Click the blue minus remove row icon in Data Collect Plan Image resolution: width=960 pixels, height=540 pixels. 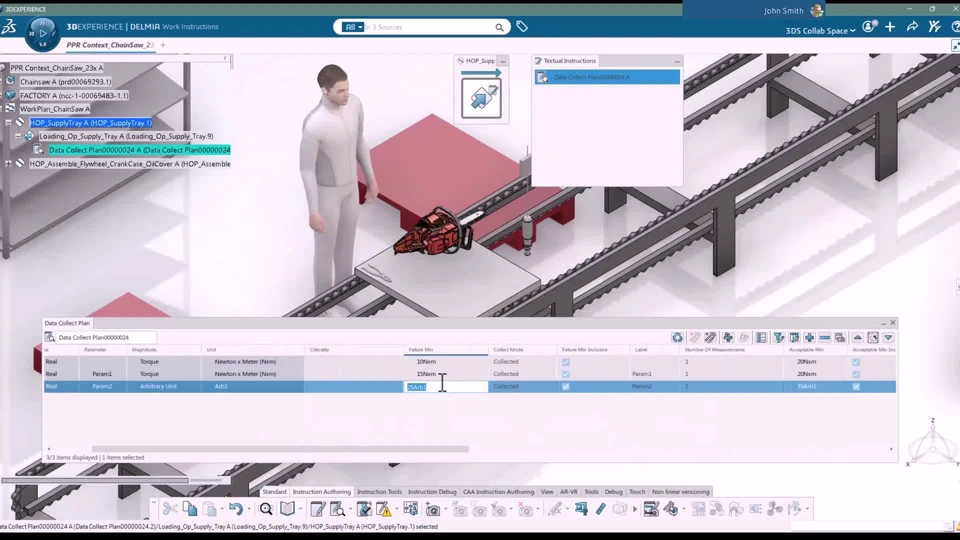click(x=825, y=337)
